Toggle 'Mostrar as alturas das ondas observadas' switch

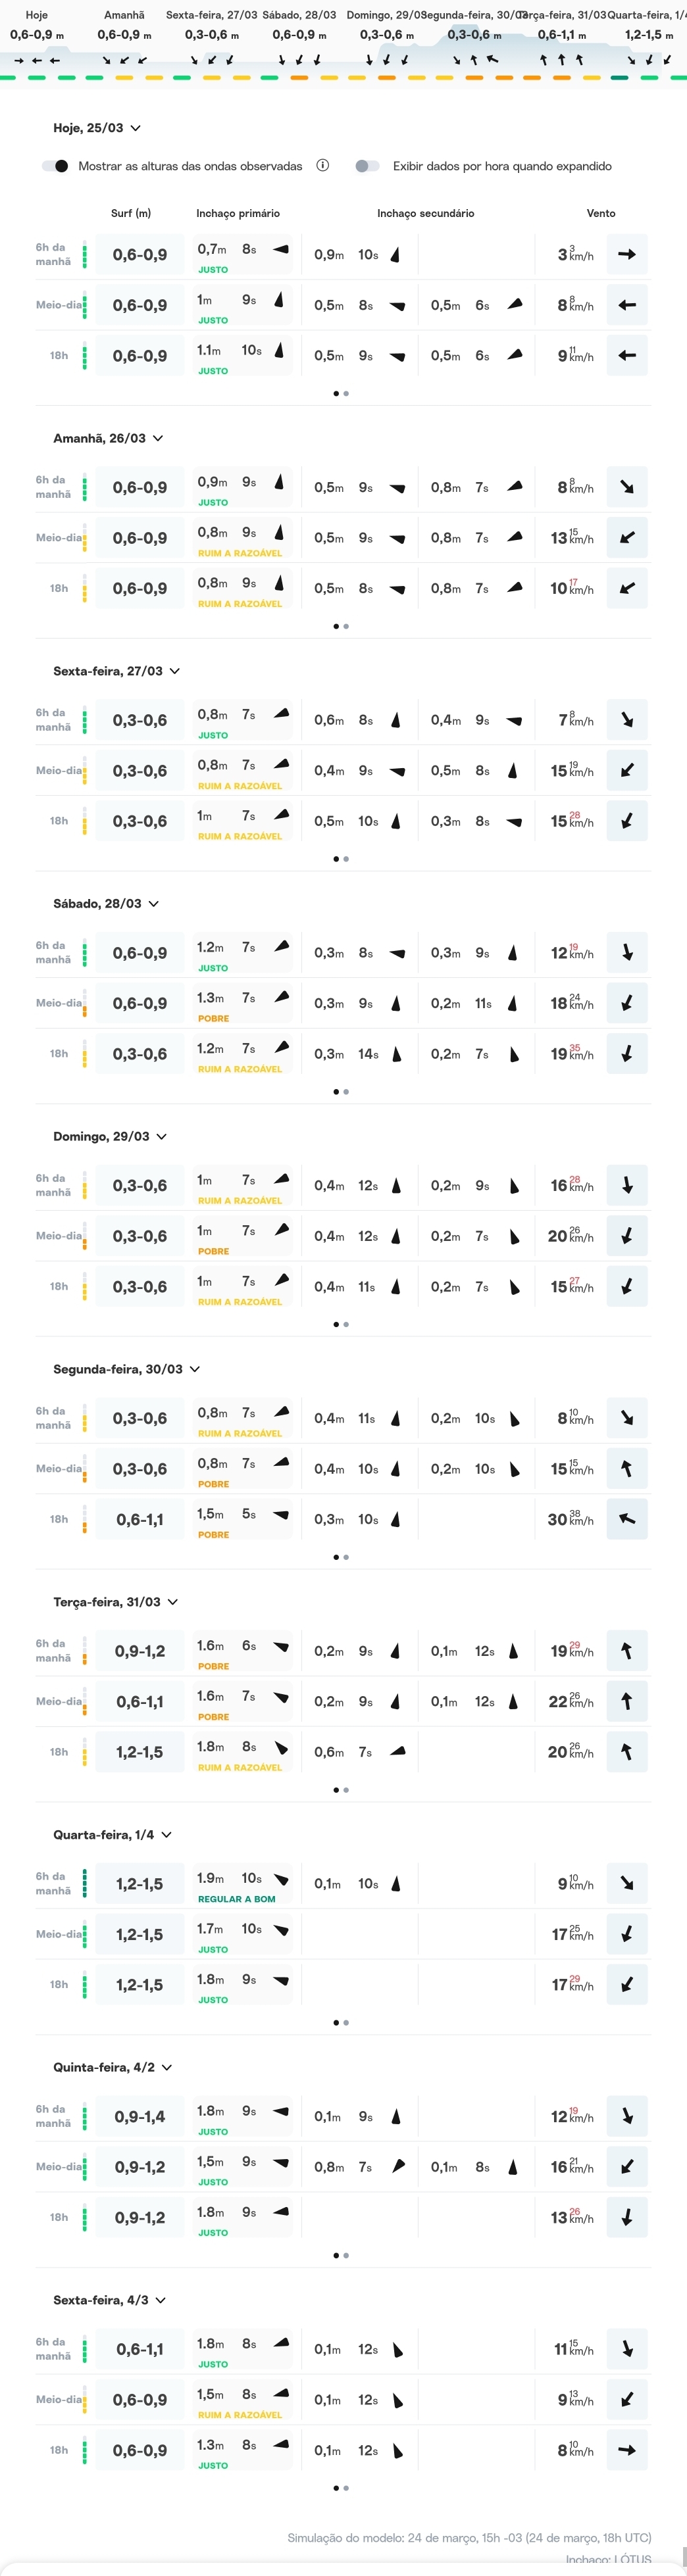(56, 166)
